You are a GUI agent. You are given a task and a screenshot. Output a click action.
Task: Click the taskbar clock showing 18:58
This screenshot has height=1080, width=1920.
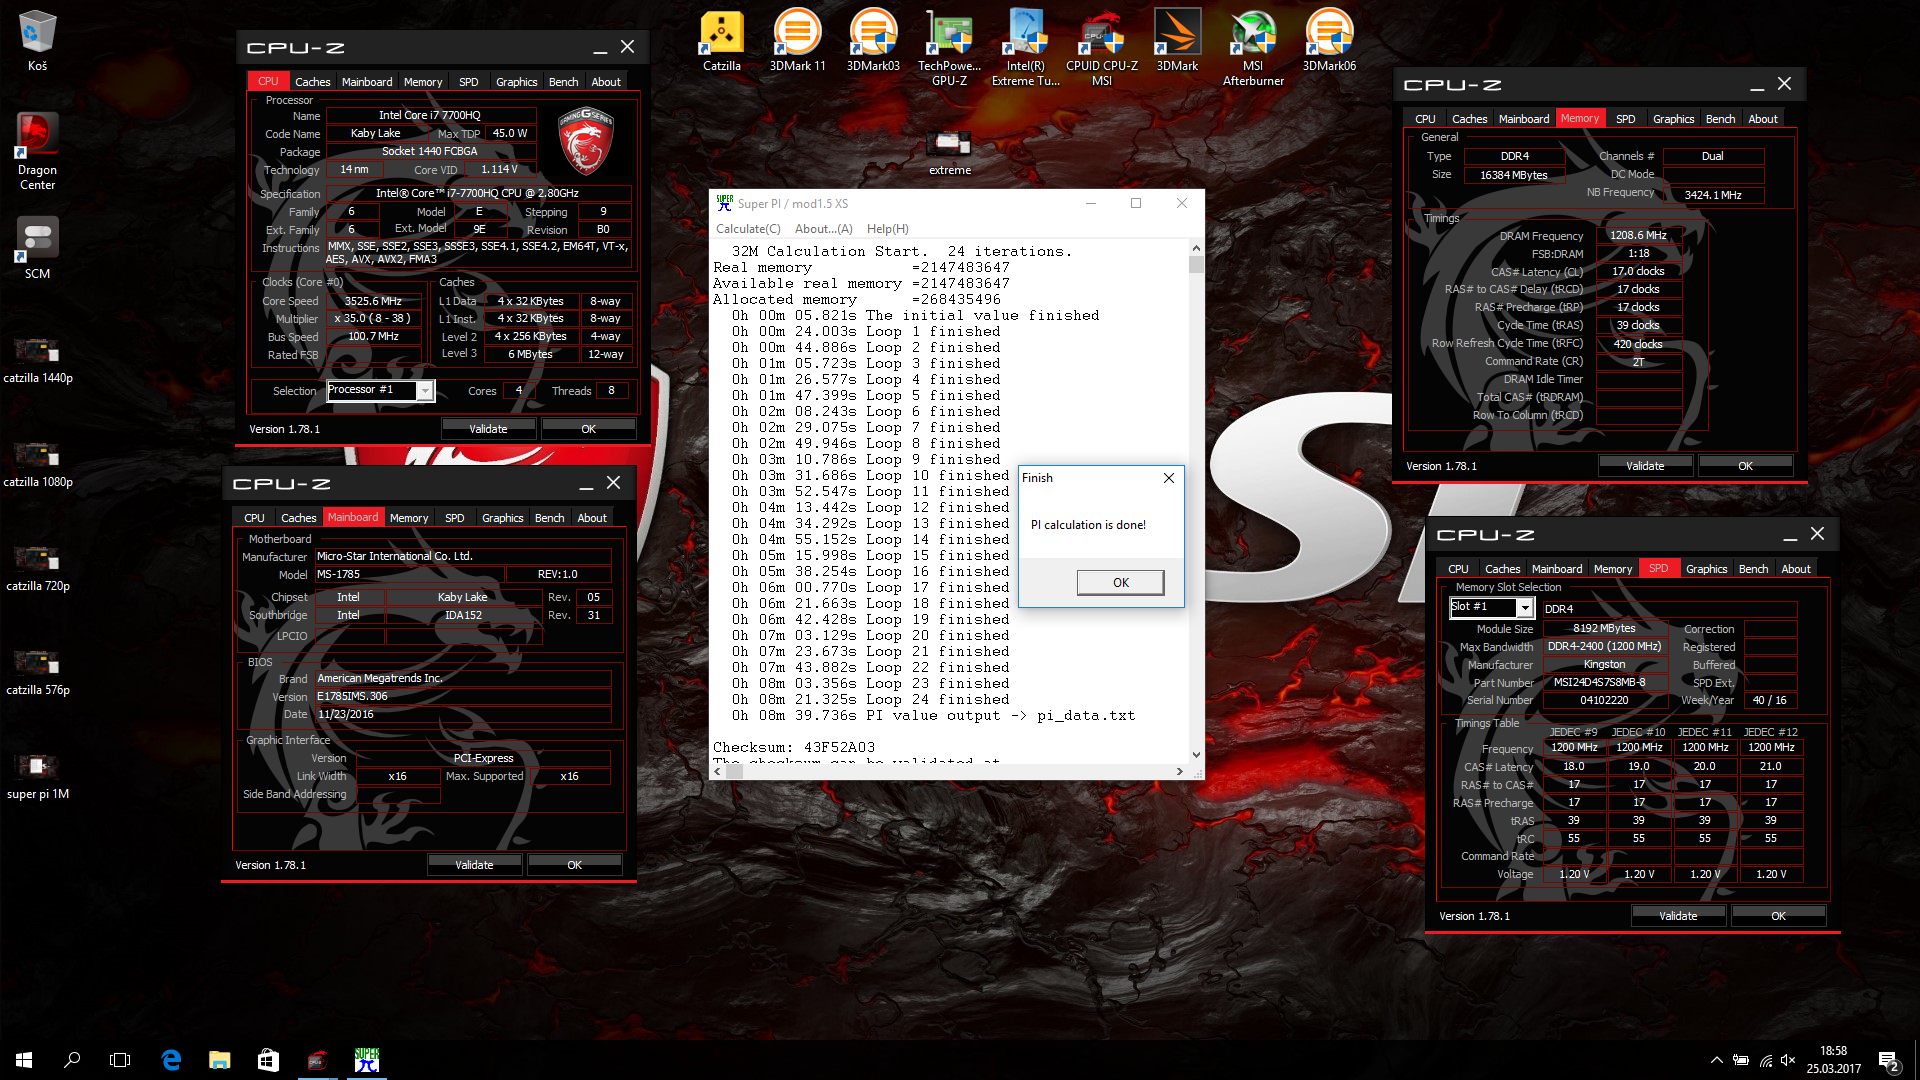1833,1060
